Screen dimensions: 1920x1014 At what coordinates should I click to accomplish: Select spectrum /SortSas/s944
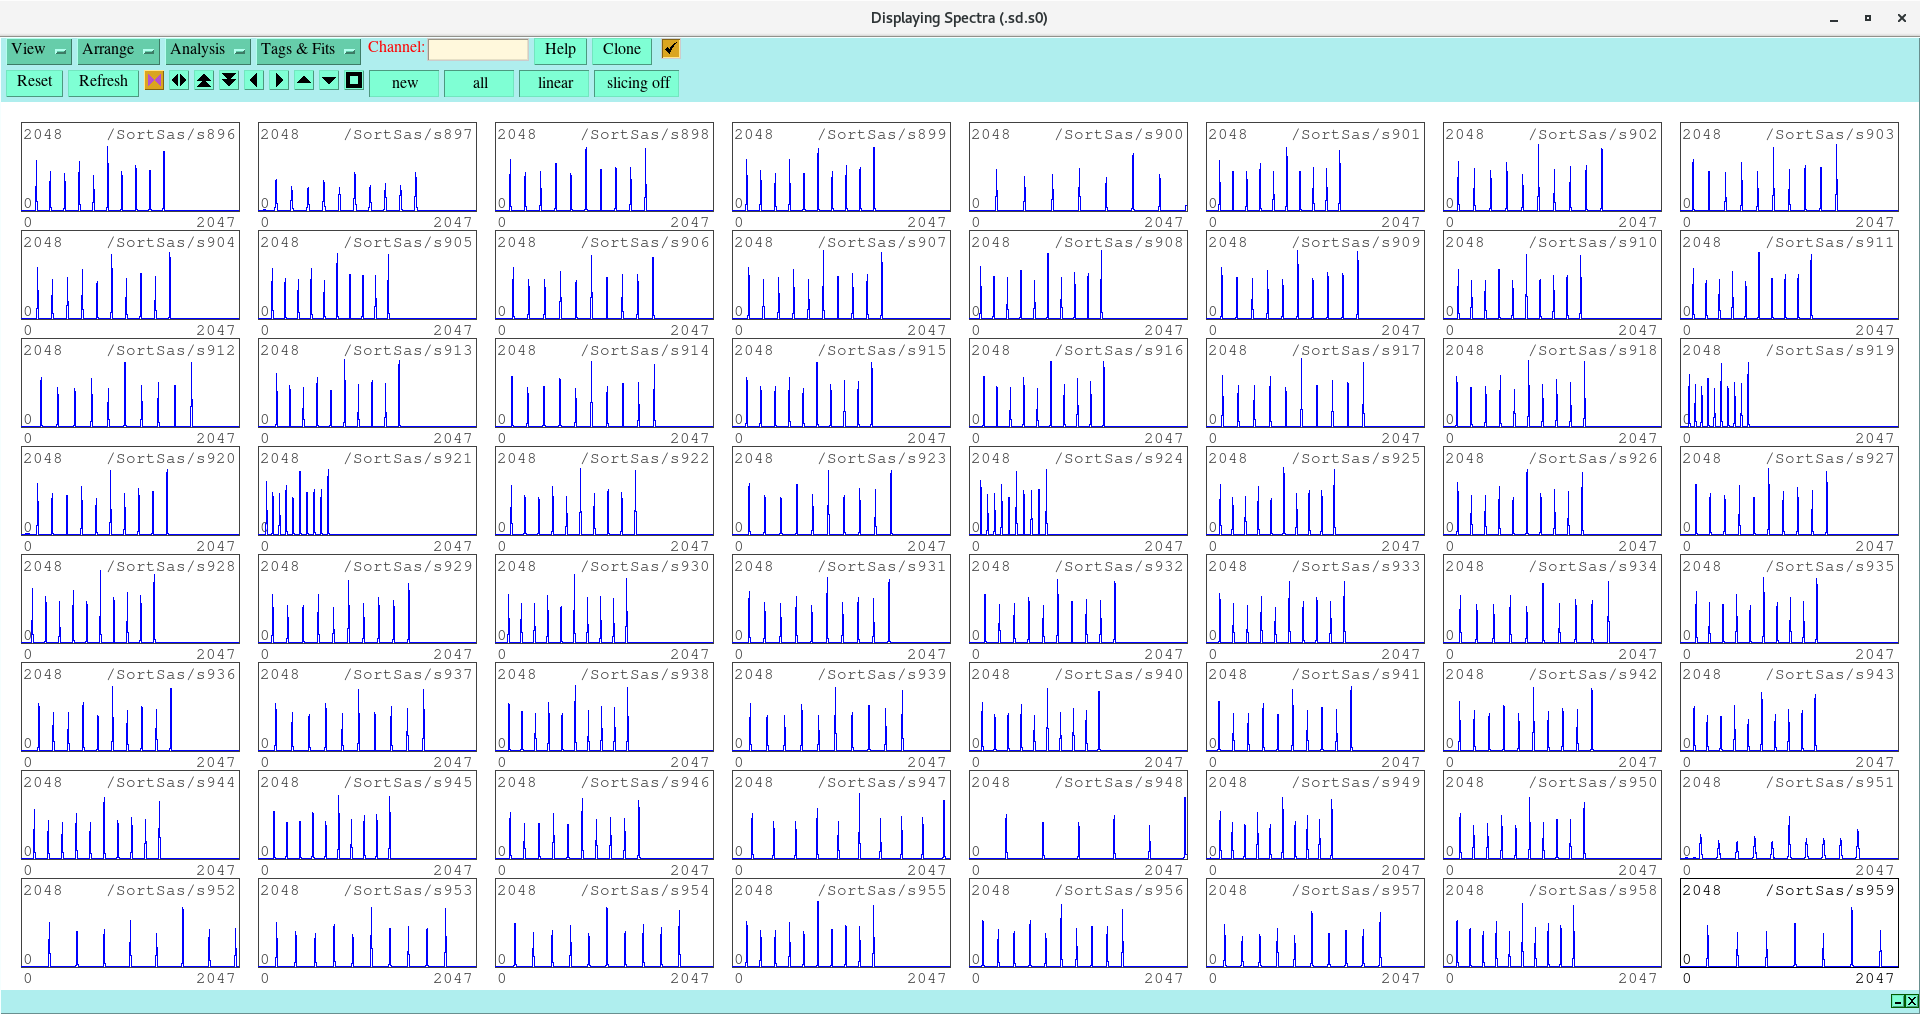click(130, 815)
